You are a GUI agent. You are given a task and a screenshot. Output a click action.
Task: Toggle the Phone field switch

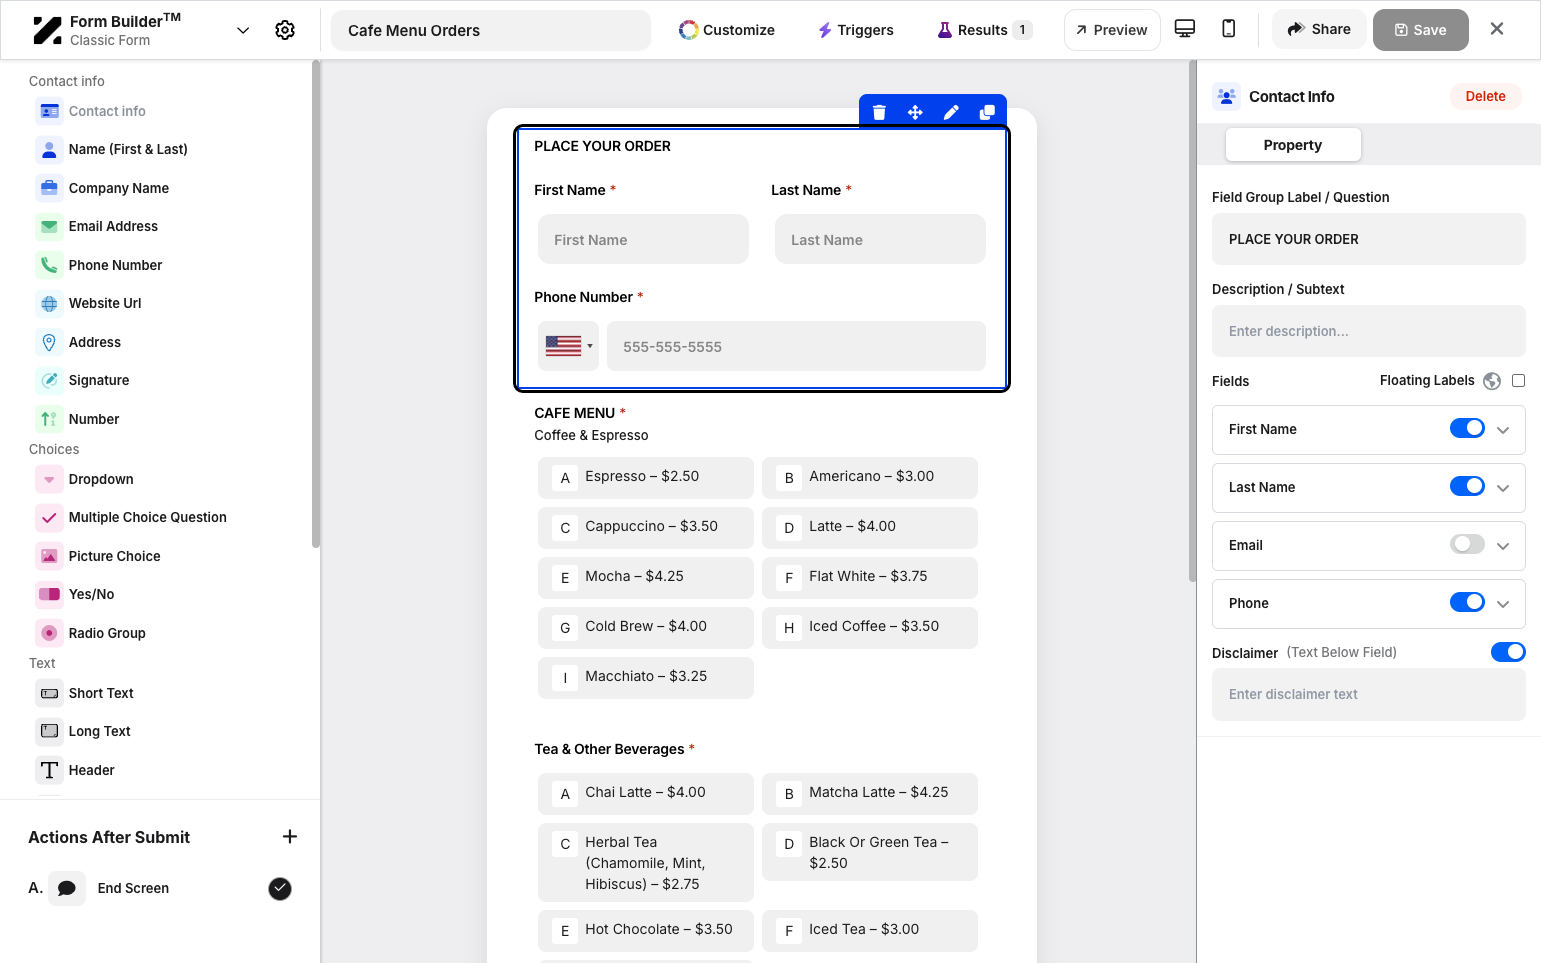[1467, 602]
